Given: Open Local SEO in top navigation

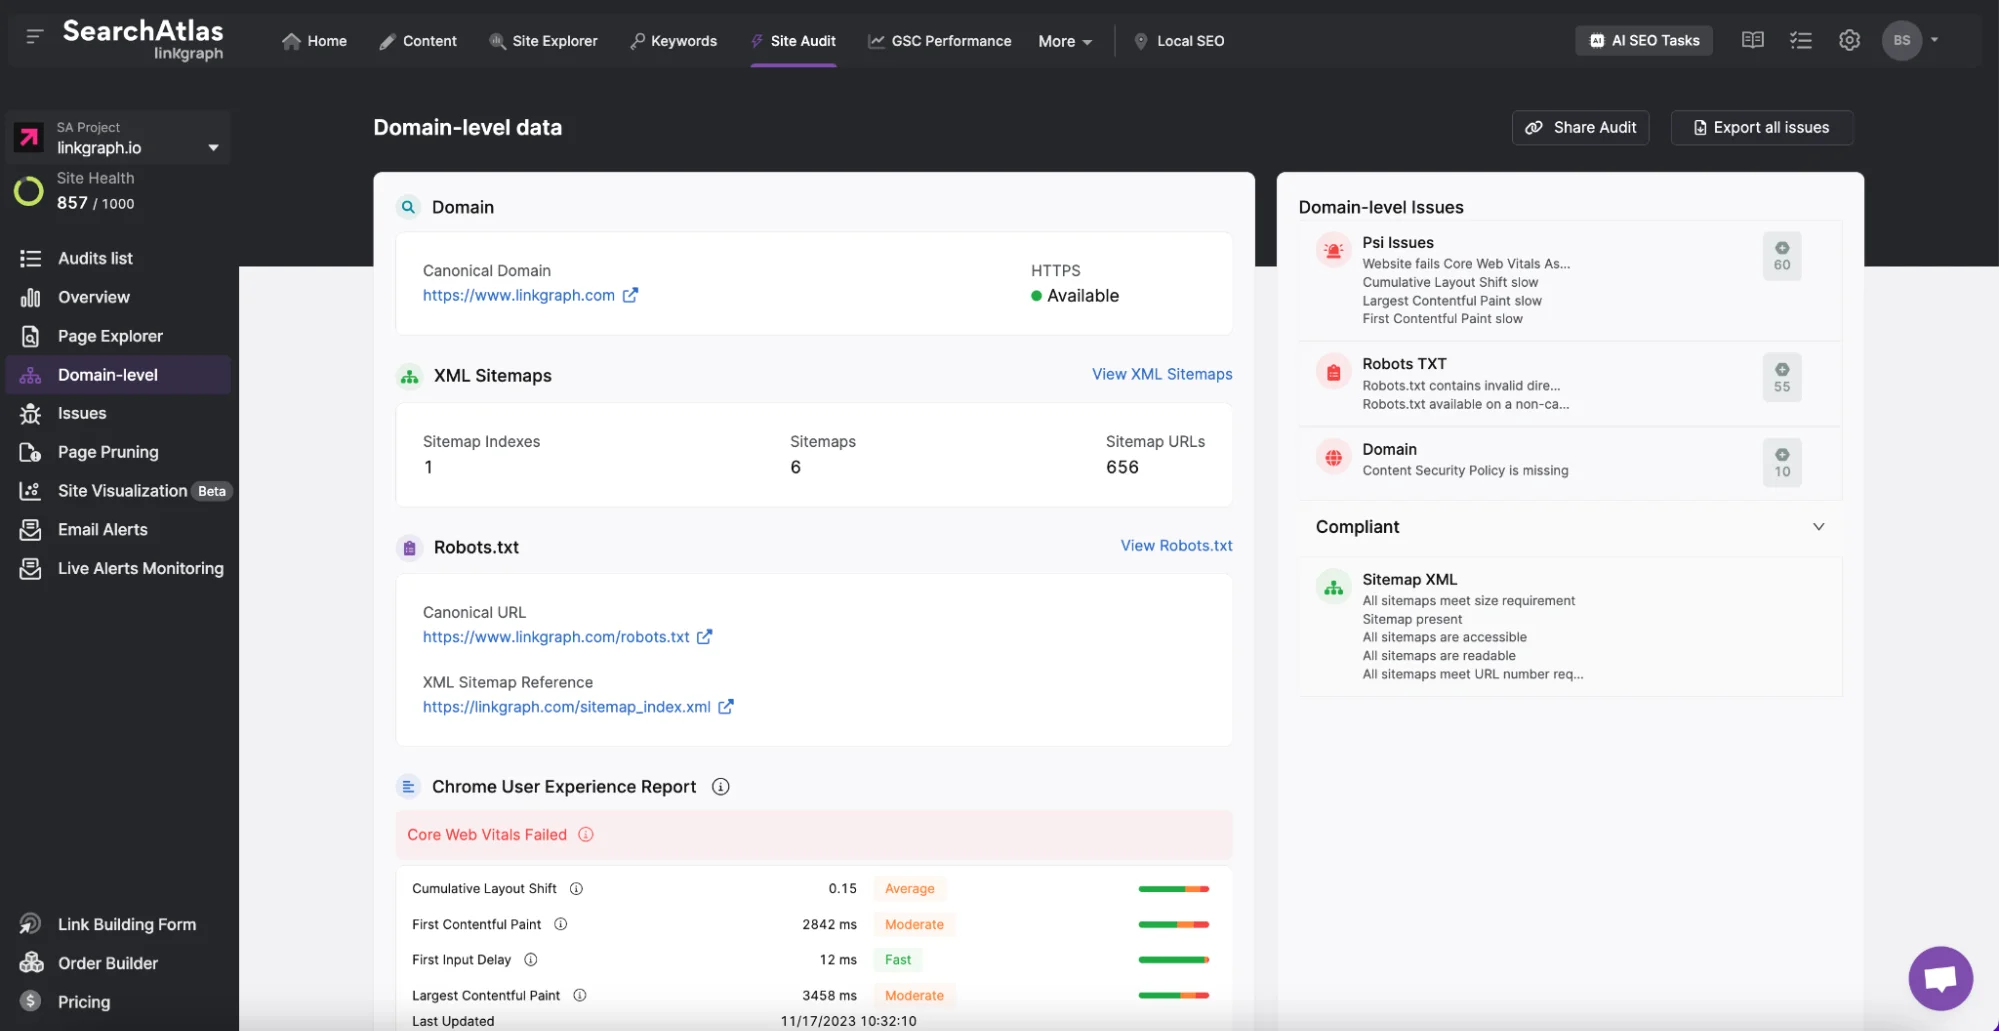Looking at the screenshot, I should (1178, 41).
